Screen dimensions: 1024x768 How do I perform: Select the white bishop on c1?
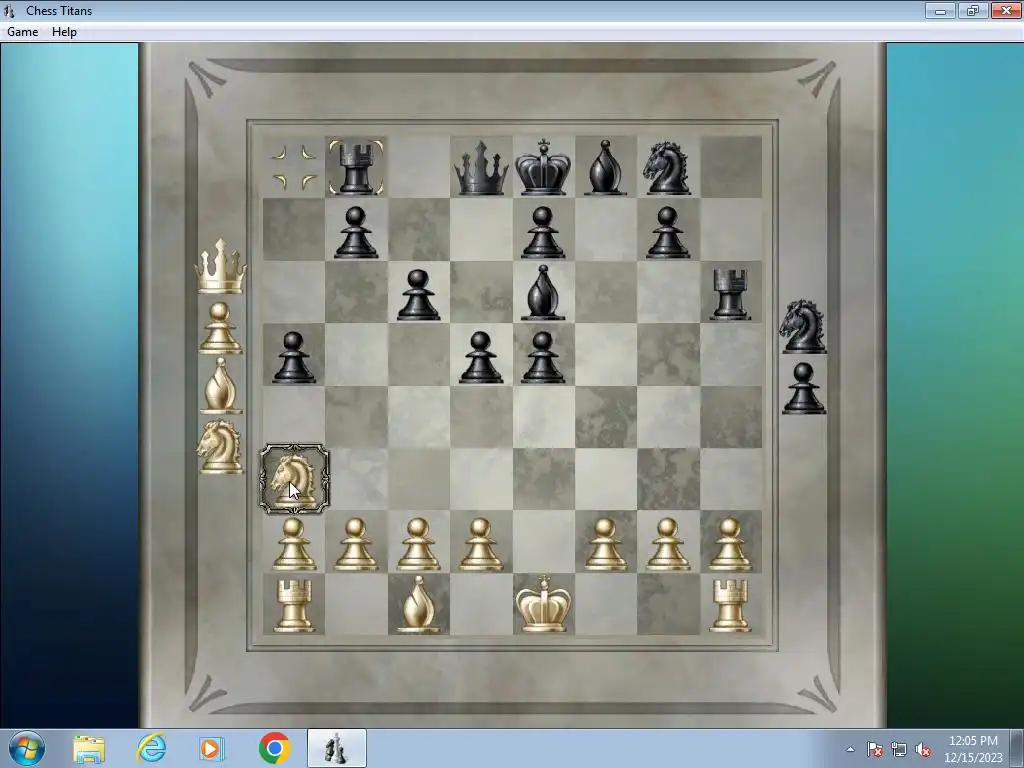(x=418, y=605)
